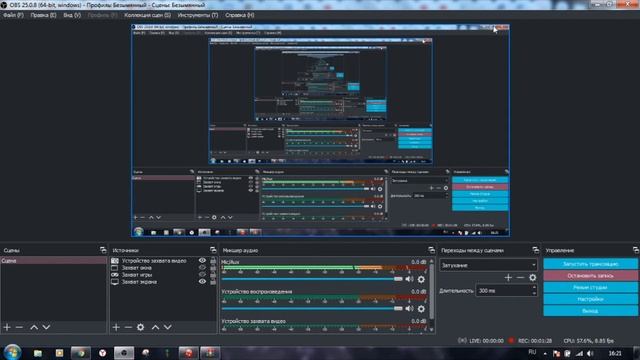This screenshot has width=640, height=360.
Task: Click the REC 00:01:28 status text
Action: coord(535,340)
